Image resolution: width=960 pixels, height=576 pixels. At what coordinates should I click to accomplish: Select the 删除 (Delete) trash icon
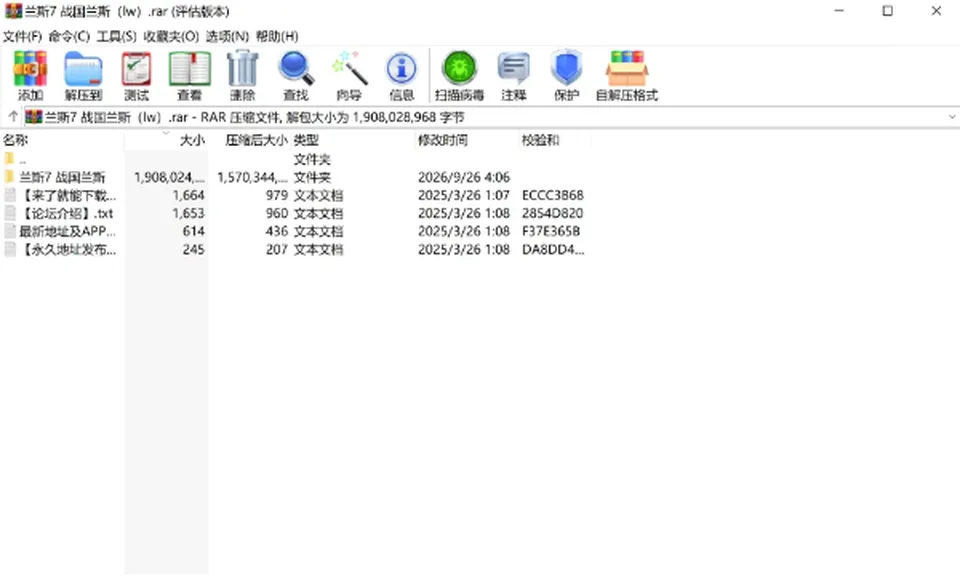point(242,76)
